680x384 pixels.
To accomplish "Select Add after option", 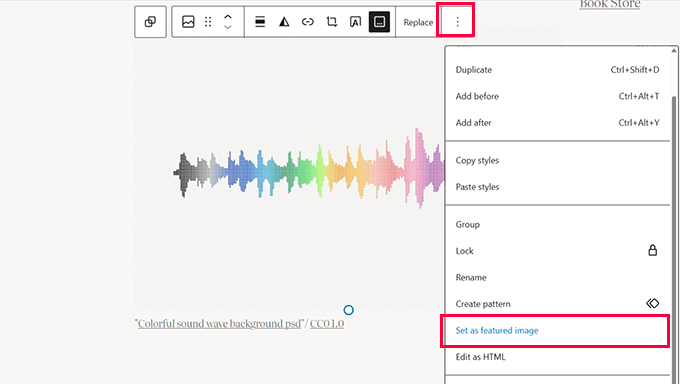I will click(x=558, y=123).
